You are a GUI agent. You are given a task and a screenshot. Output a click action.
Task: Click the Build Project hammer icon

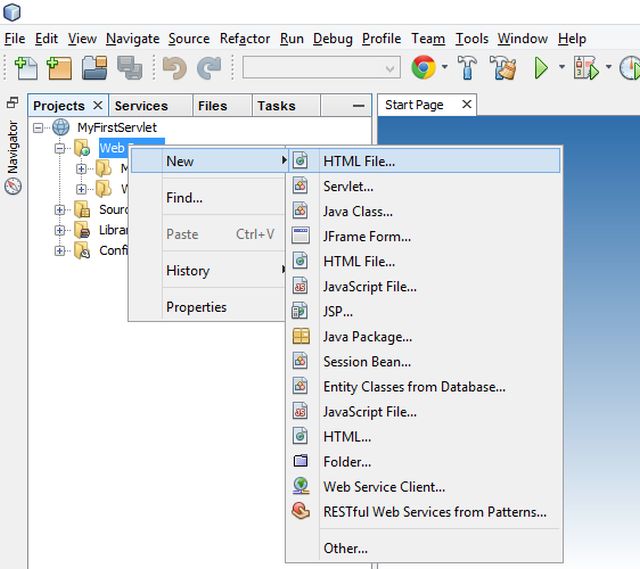pyautogui.click(x=467, y=67)
